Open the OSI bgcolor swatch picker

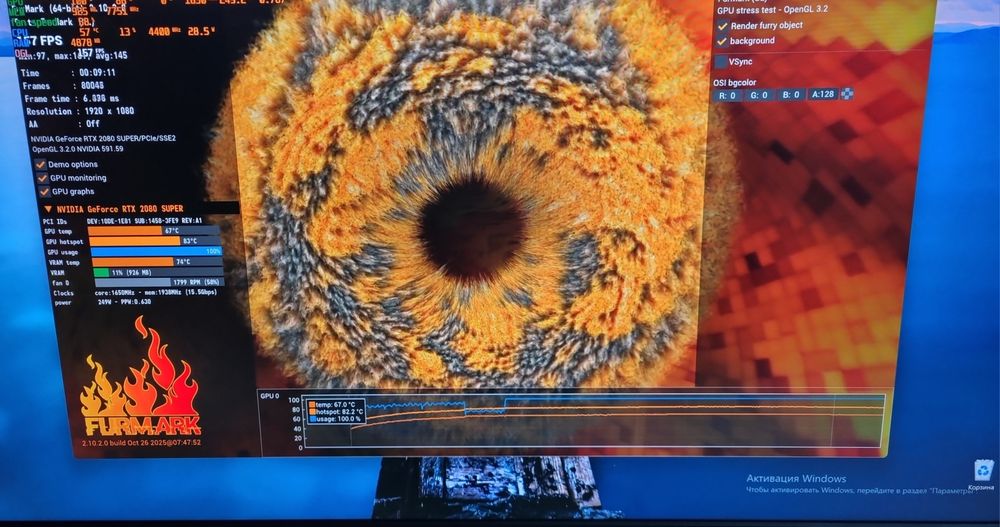click(x=847, y=94)
